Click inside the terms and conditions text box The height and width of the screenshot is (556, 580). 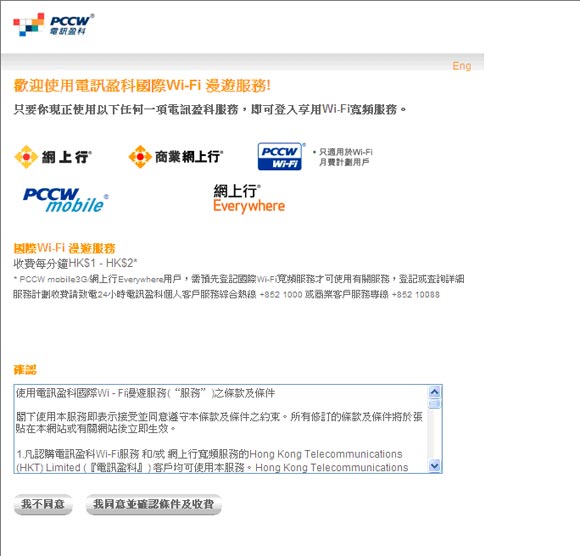tap(221, 429)
